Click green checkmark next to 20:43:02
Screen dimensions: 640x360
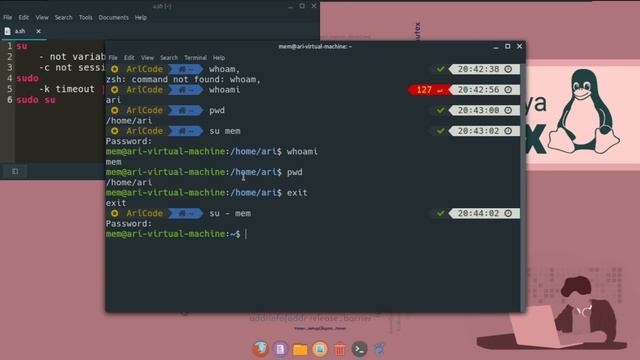tap(440, 131)
